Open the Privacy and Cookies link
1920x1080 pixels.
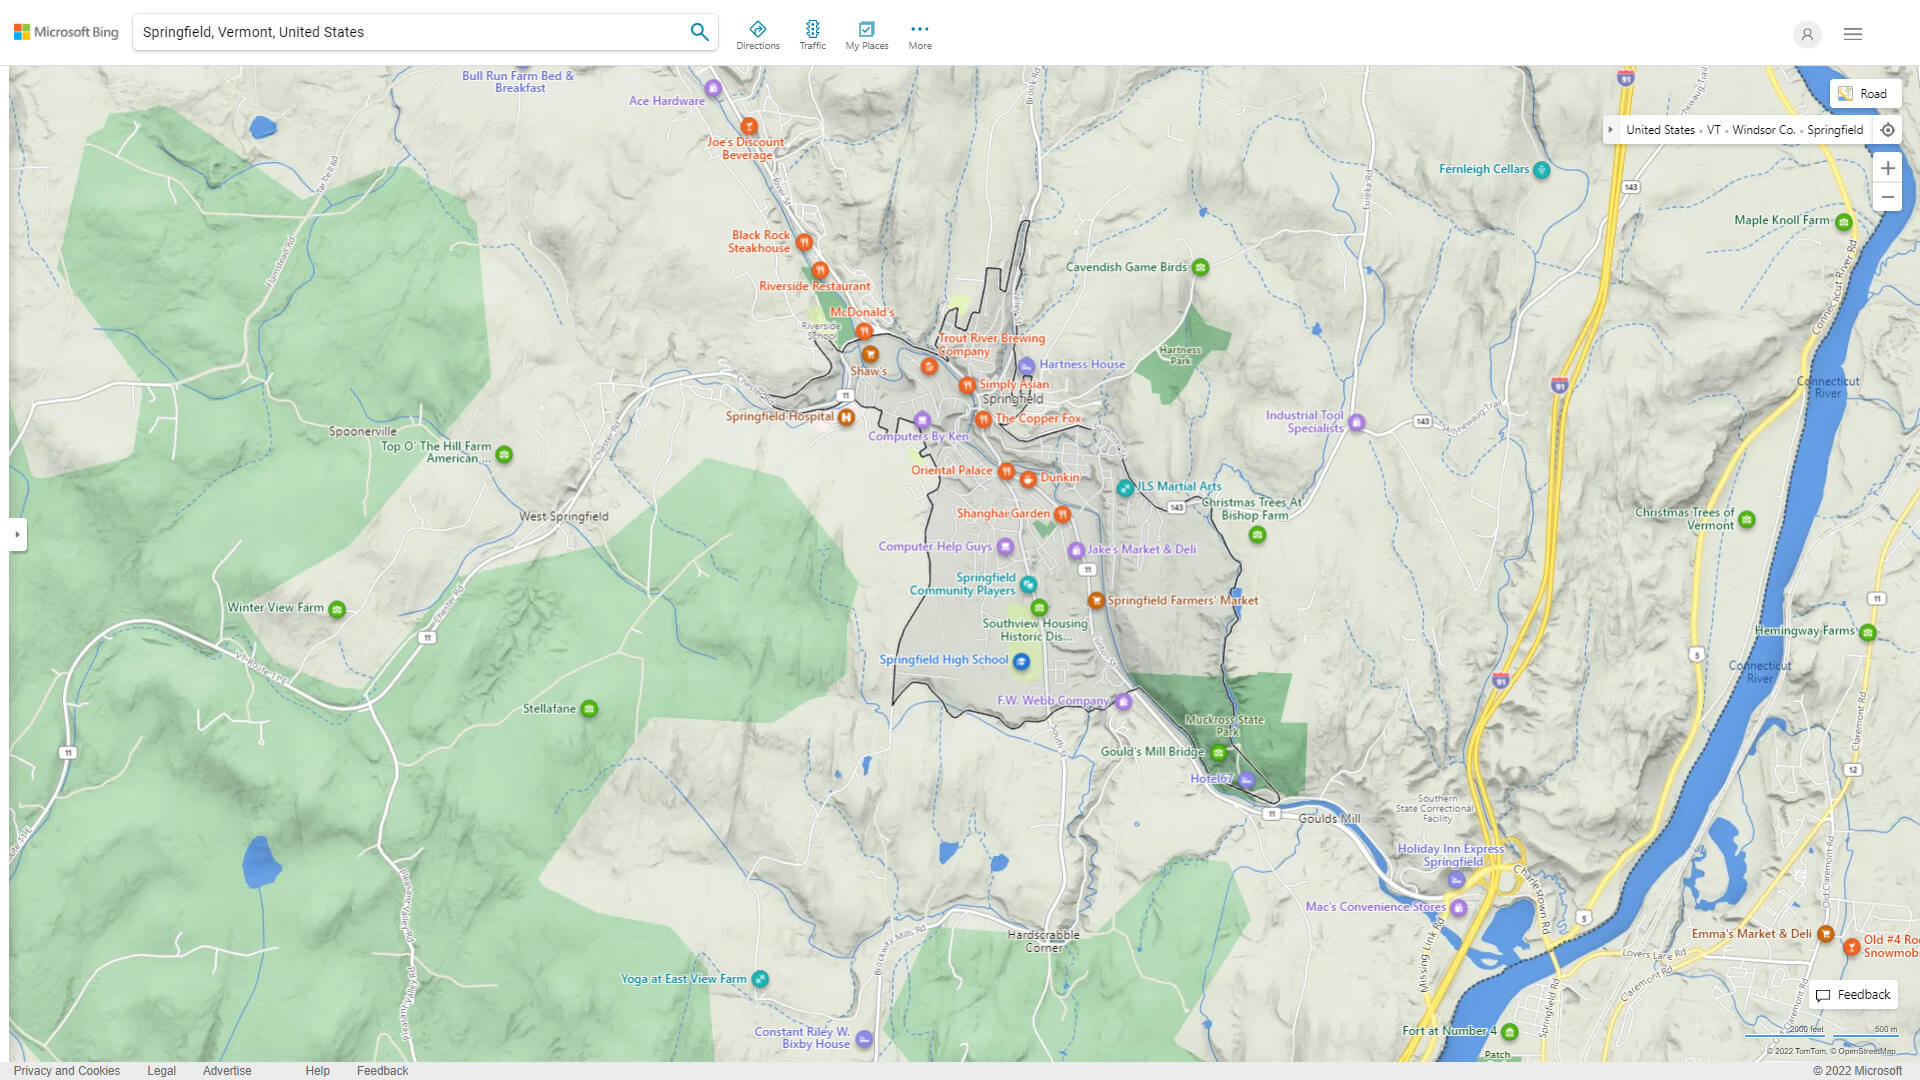click(67, 1070)
